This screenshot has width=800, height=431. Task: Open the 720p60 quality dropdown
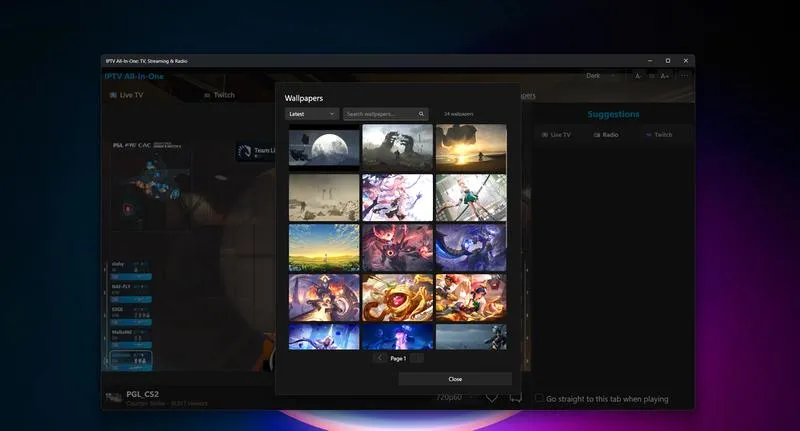point(454,397)
